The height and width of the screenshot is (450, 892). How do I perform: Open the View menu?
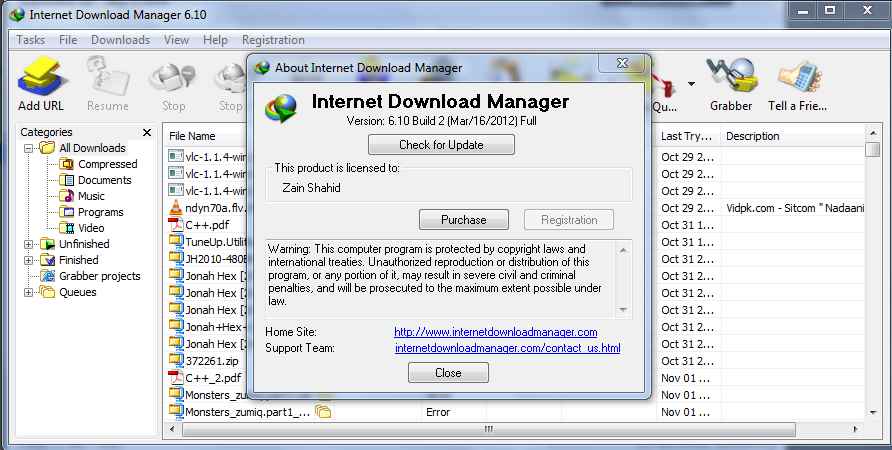(176, 40)
